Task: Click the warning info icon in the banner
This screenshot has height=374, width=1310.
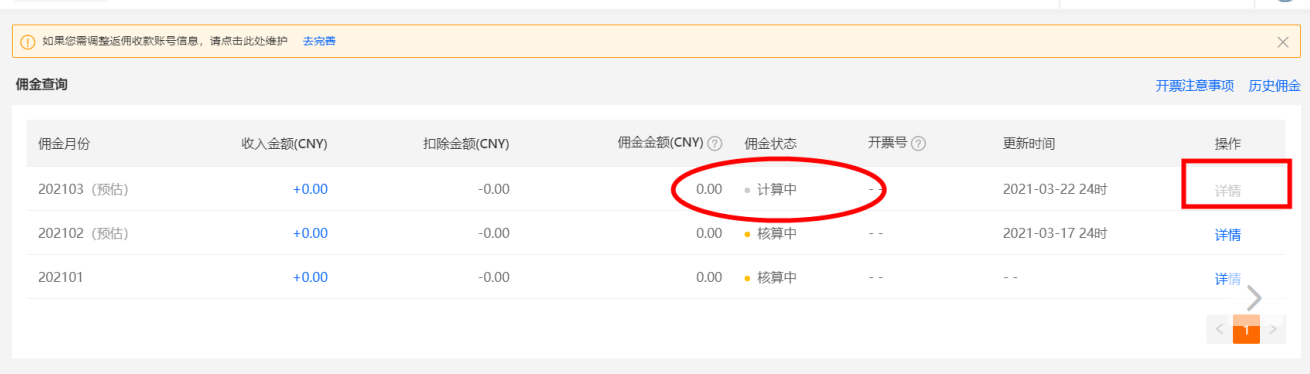Action: tap(28, 42)
